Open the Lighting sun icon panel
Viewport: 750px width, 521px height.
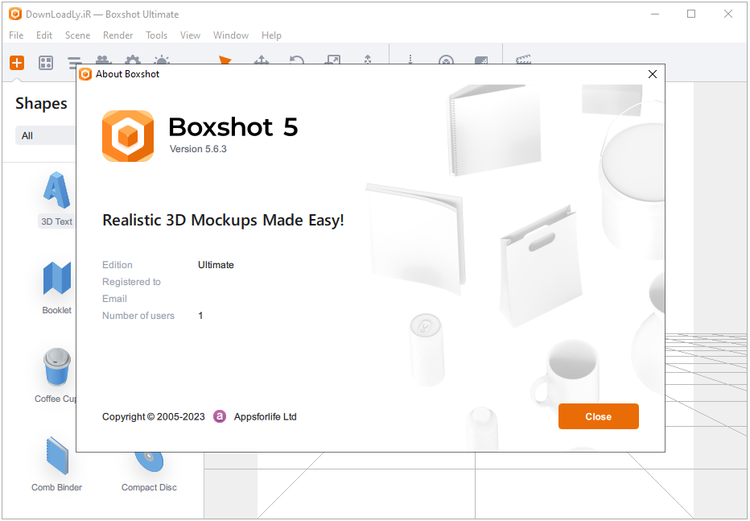click(162, 60)
